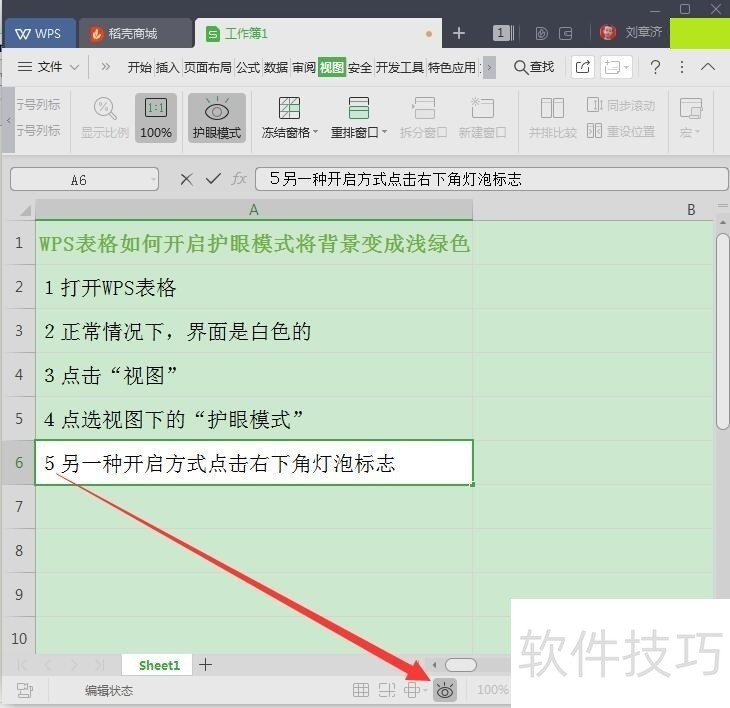Image resolution: width=730 pixels, height=708 pixels.
Task: Click cell reading 3 点击“视图”
Action: pos(254,375)
